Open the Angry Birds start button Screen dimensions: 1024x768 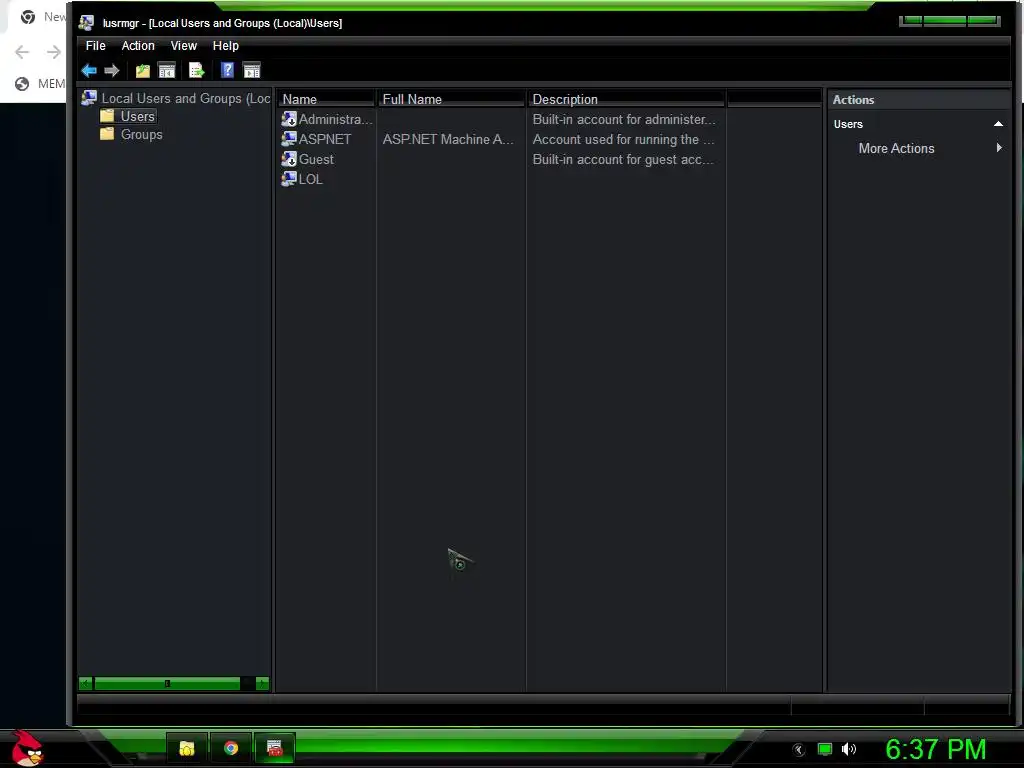27,748
